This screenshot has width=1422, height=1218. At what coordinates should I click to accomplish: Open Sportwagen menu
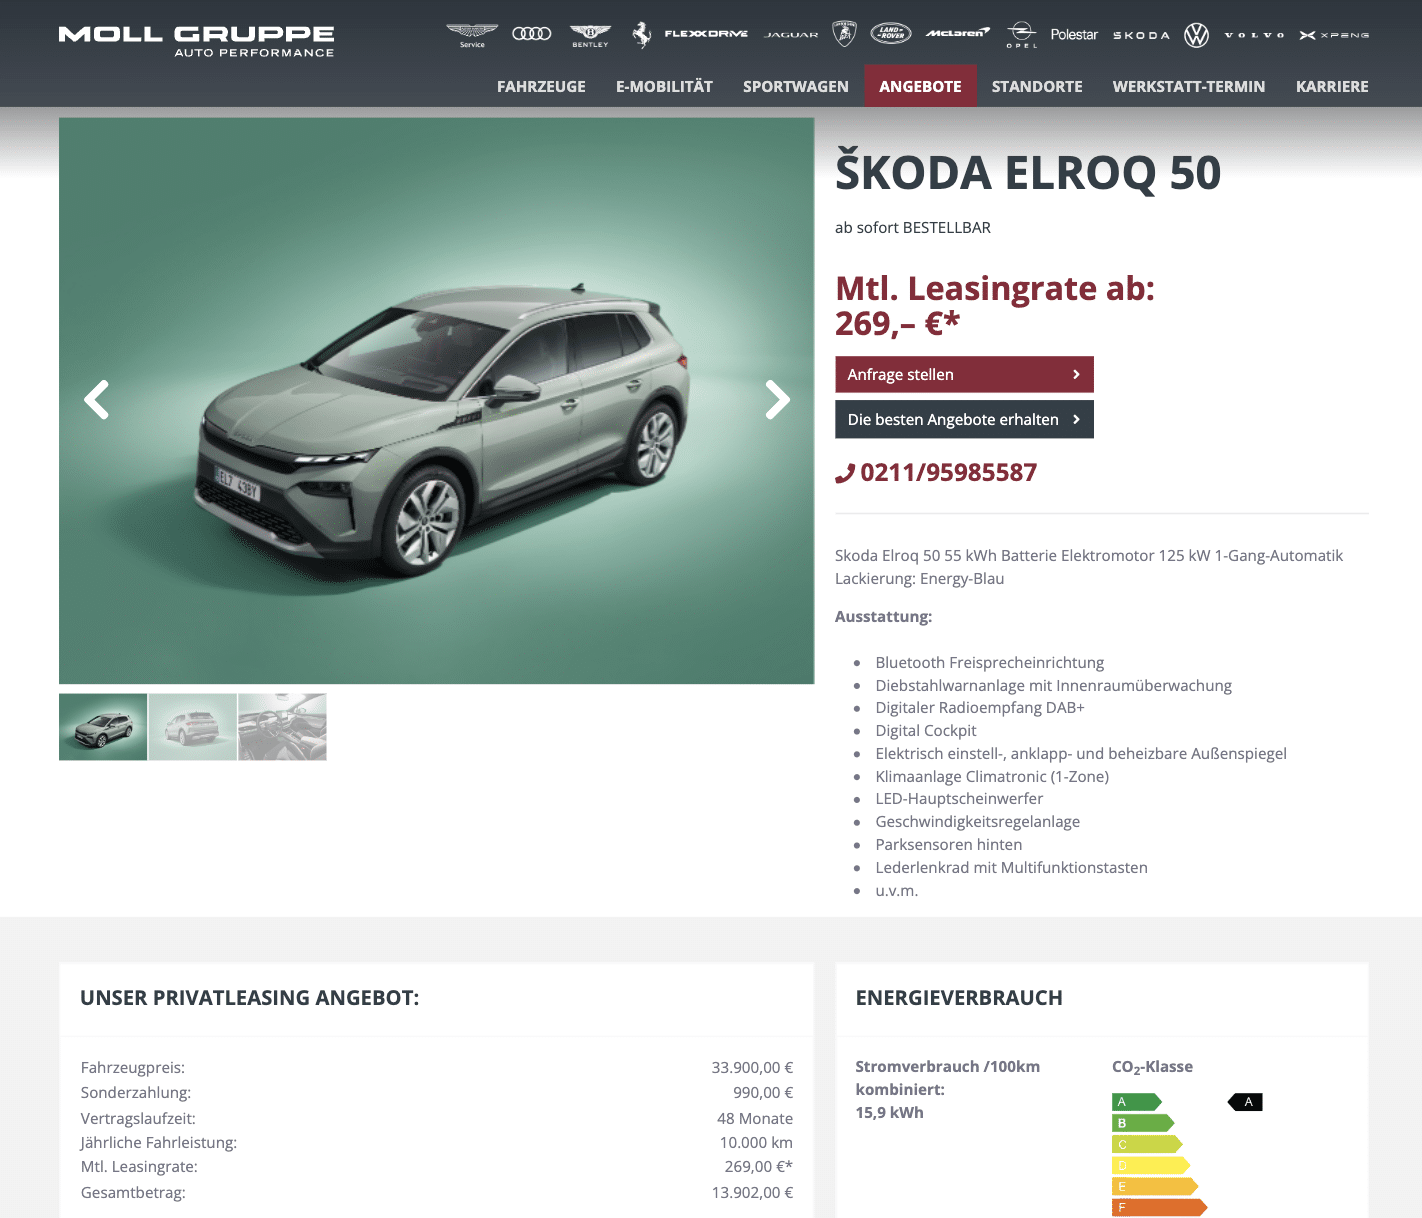click(x=796, y=86)
